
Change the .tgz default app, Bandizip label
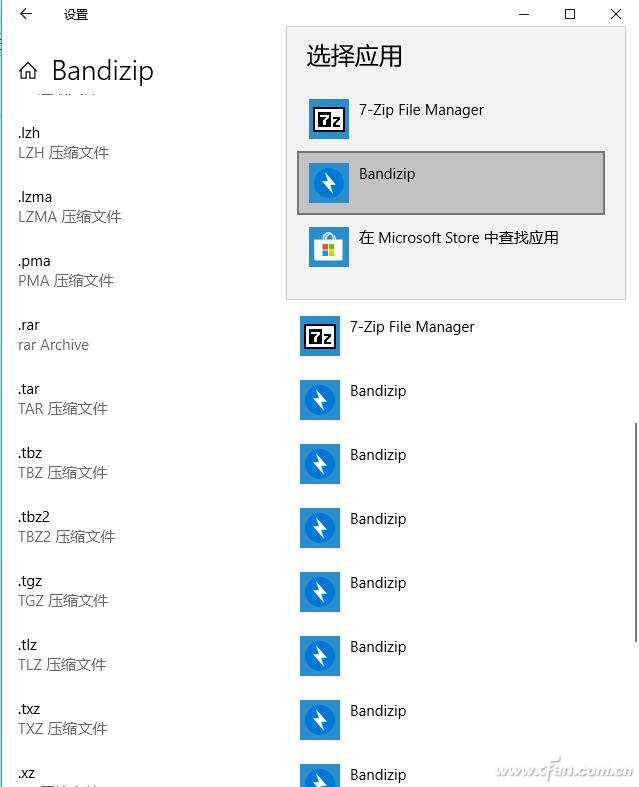(378, 583)
